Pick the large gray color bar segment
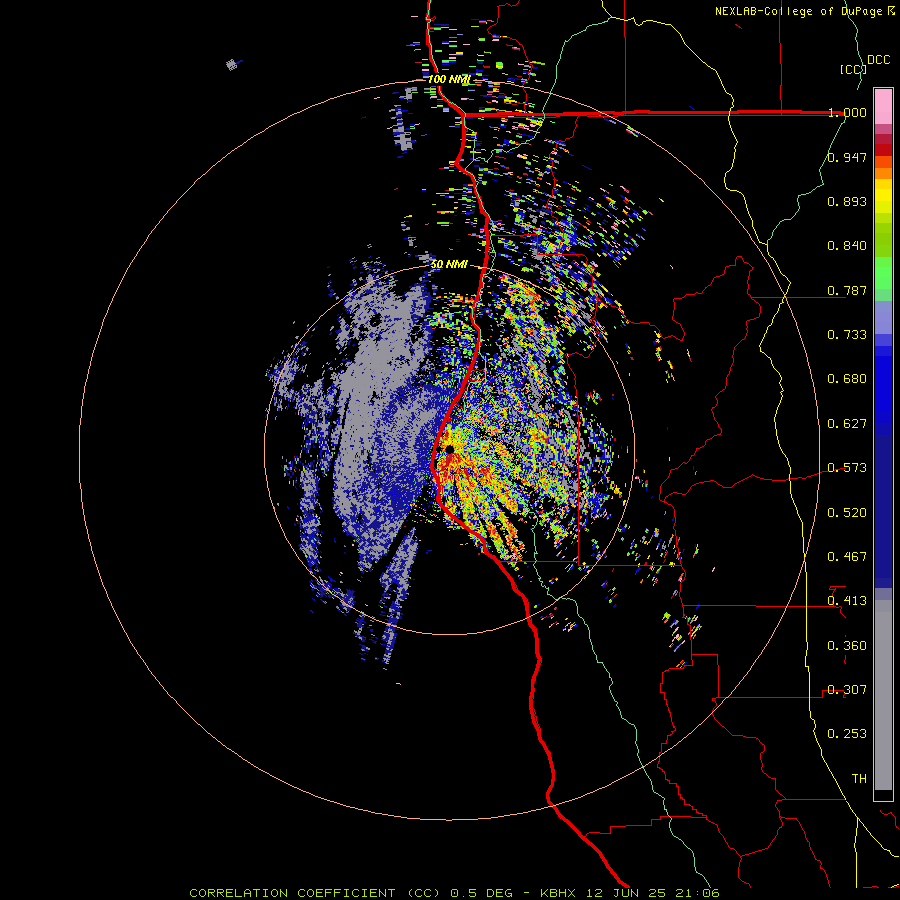Viewport: 900px width, 900px height. click(883, 695)
